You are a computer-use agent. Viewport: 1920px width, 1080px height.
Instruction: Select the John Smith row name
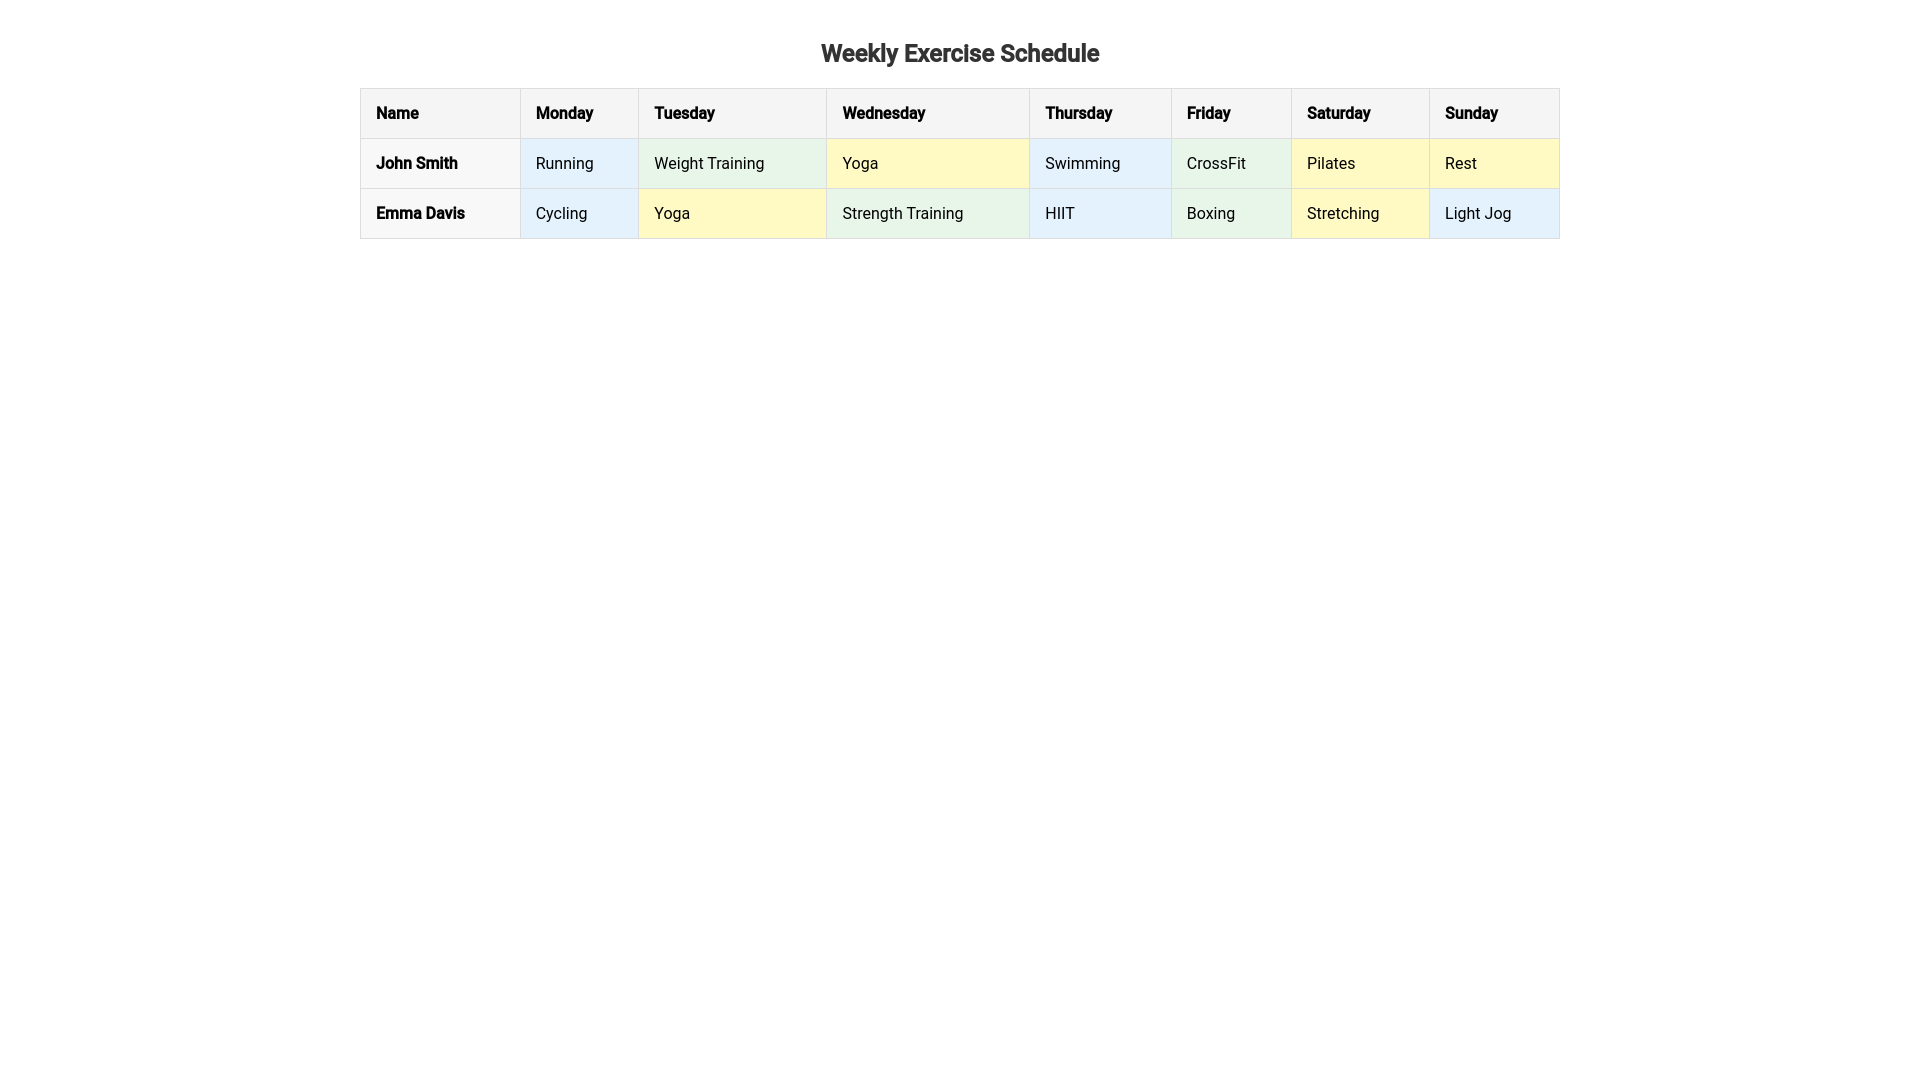pyautogui.click(x=440, y=163)
